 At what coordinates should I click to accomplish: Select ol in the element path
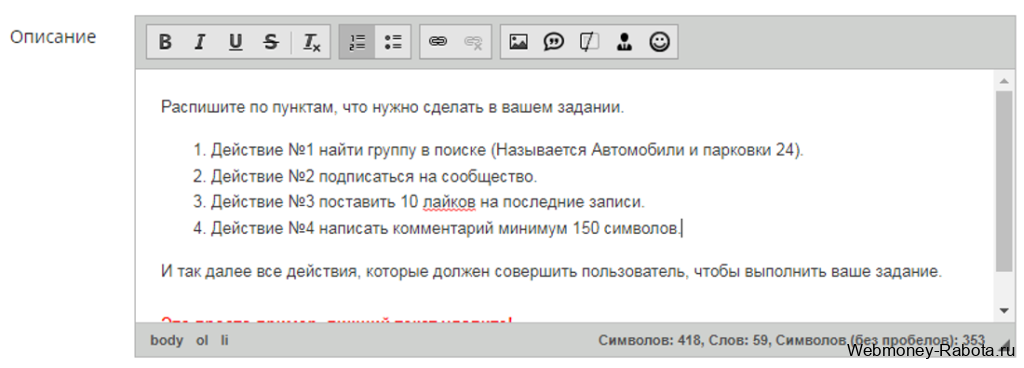[202, 340]
